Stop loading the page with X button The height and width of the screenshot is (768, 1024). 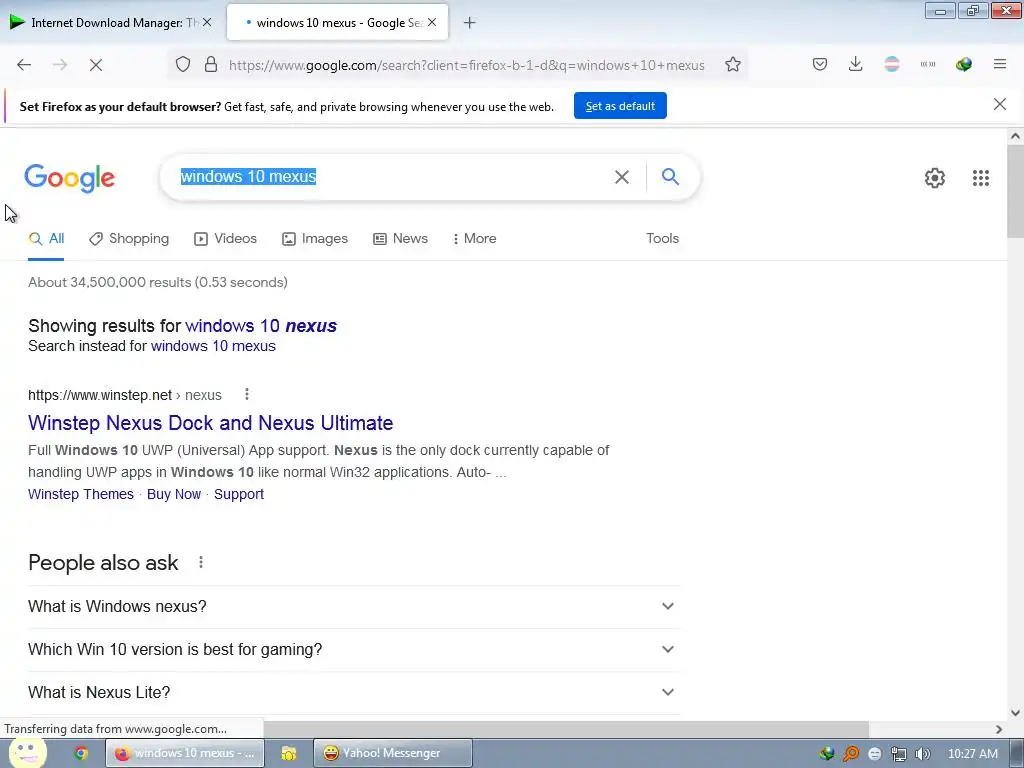[x=95, y=65]
